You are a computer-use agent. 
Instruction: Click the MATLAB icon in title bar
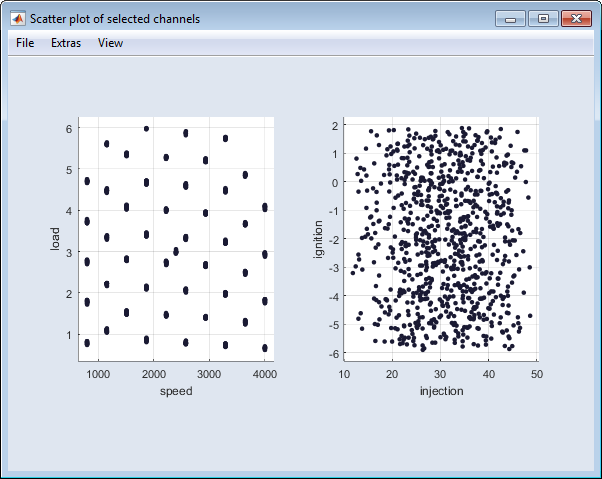[x=18, y=19]
